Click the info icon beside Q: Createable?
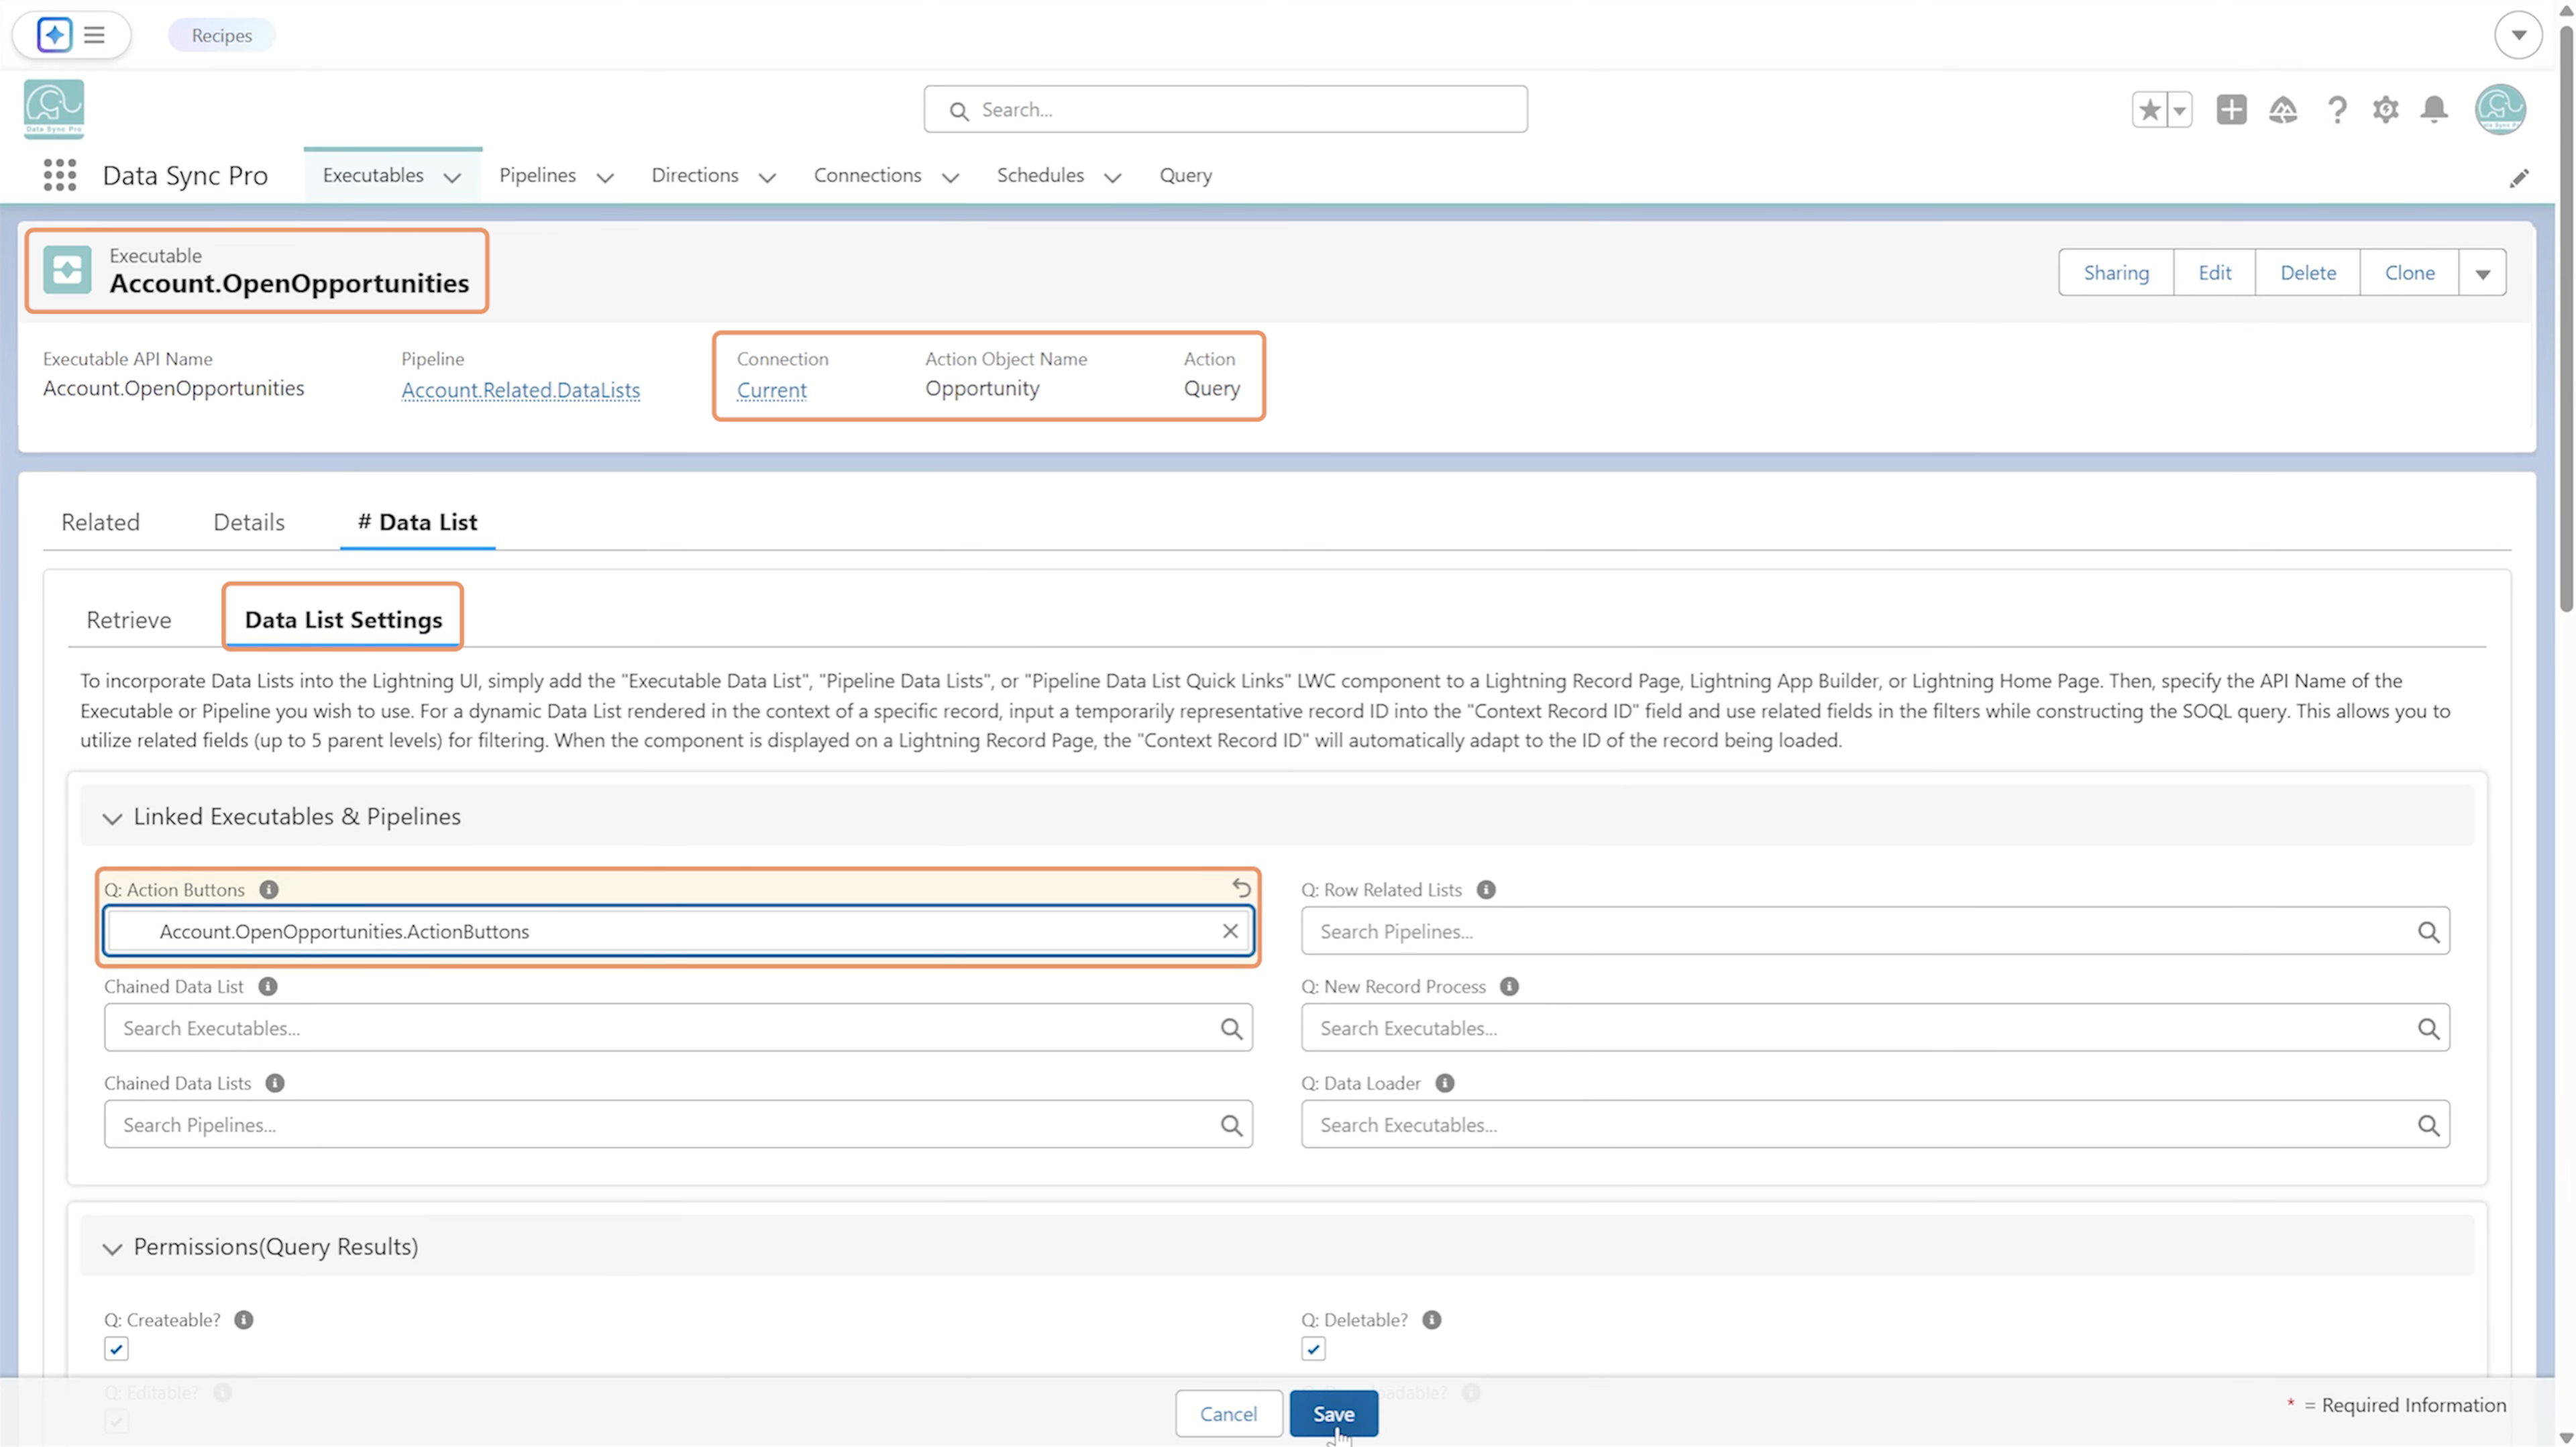The height and width of the screenshot is (1447, 2576). click(244, 1320)
